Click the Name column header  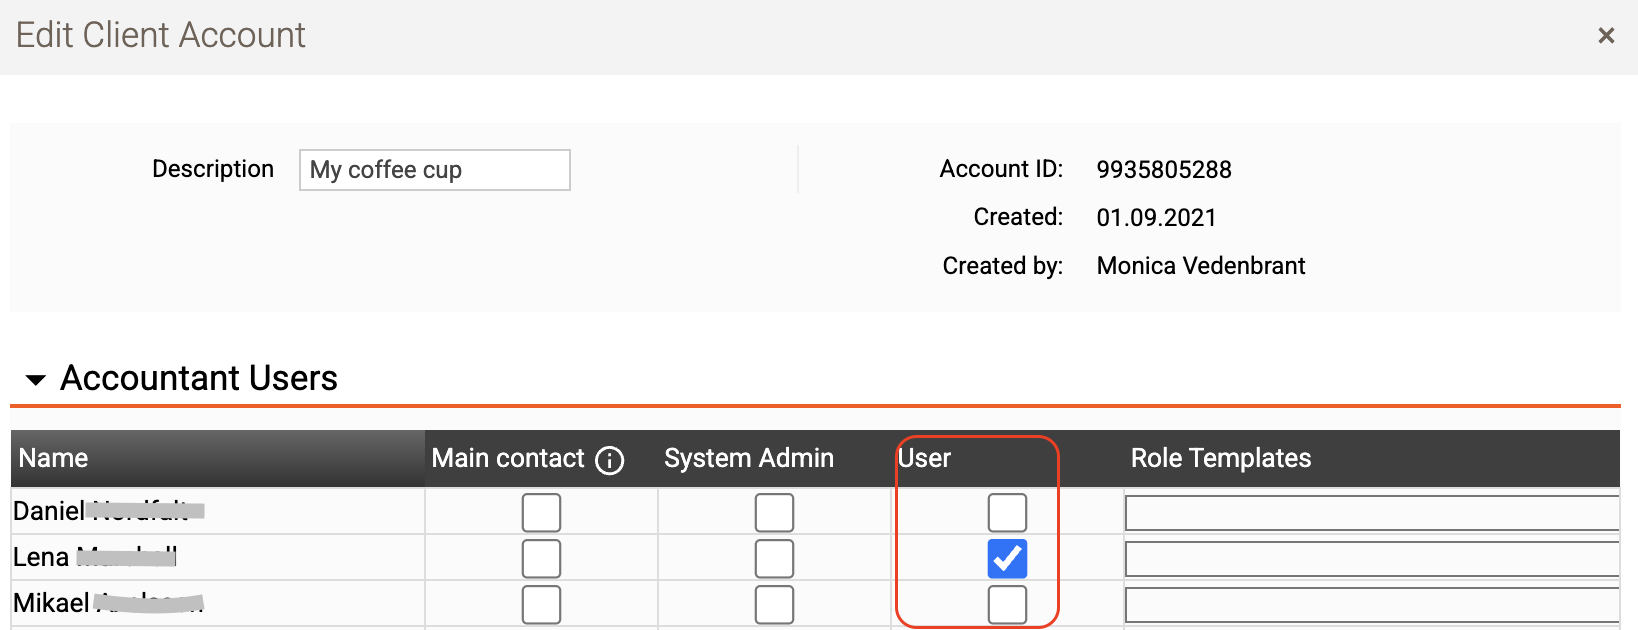pos(54,458)
